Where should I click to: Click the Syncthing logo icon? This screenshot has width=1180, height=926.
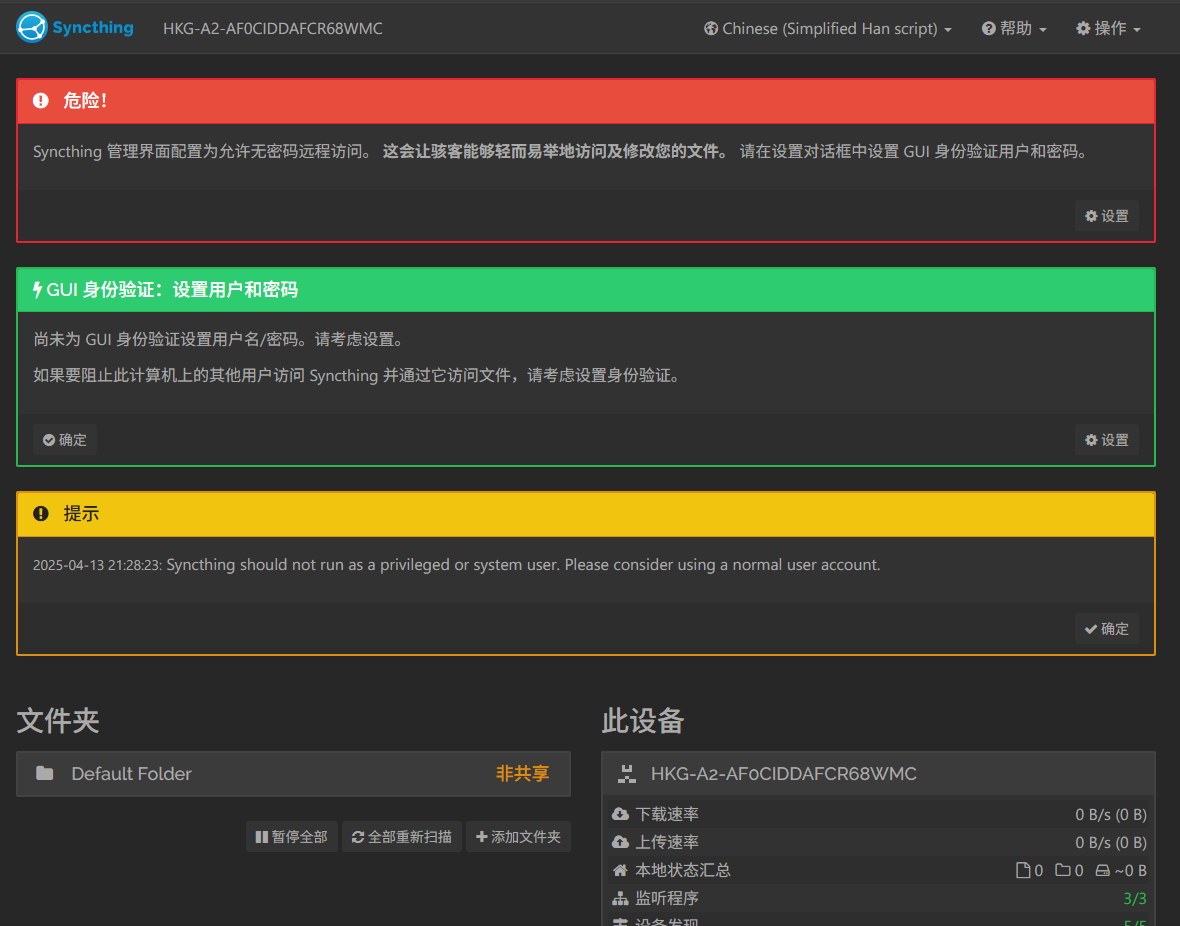[32, 27]
